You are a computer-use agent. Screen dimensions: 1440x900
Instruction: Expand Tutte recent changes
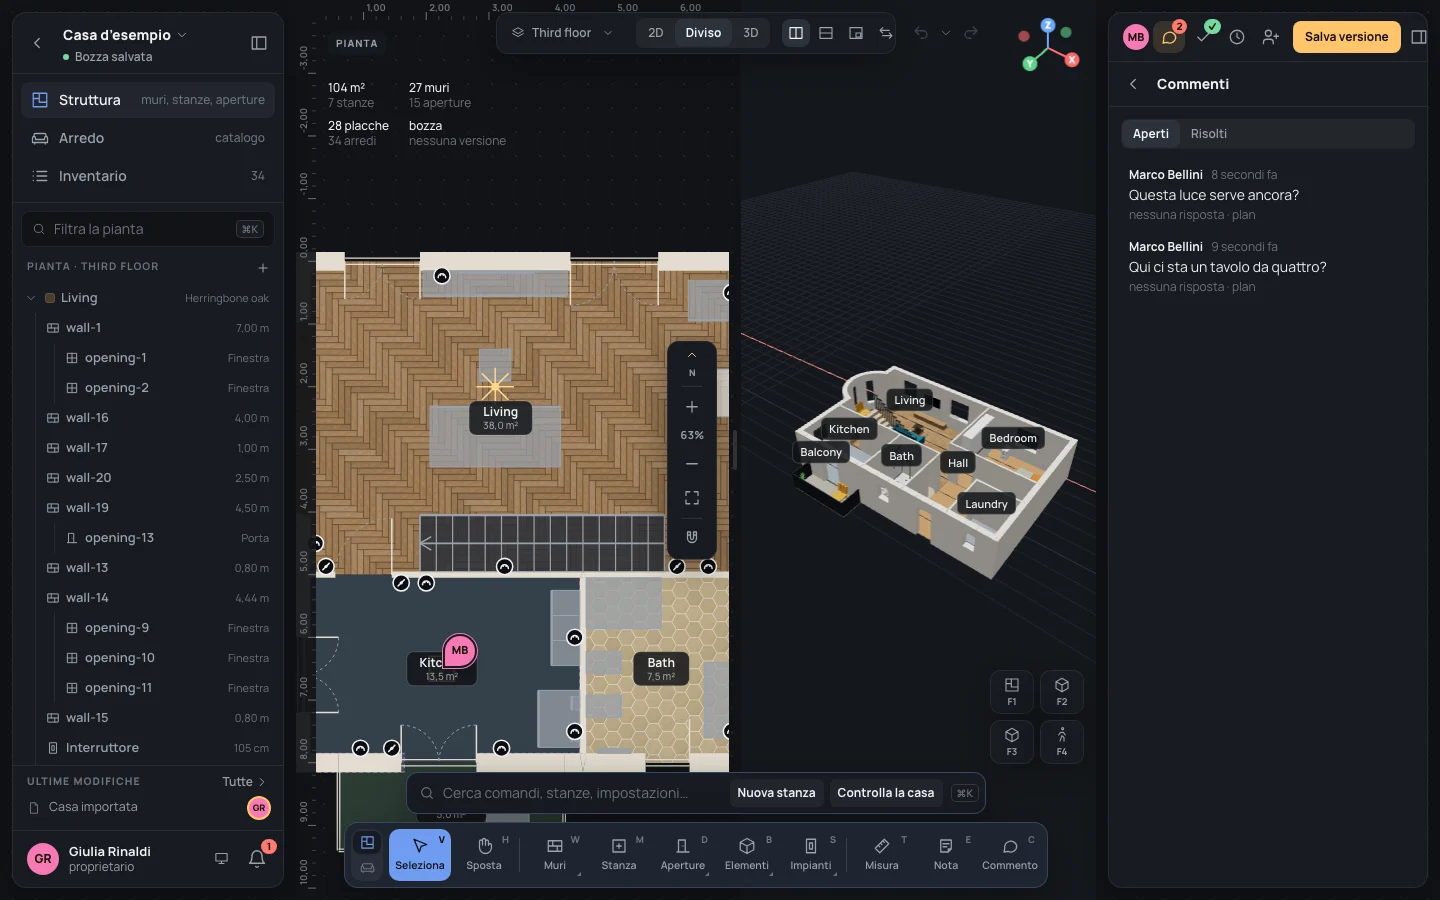click(x=244, y=782)
